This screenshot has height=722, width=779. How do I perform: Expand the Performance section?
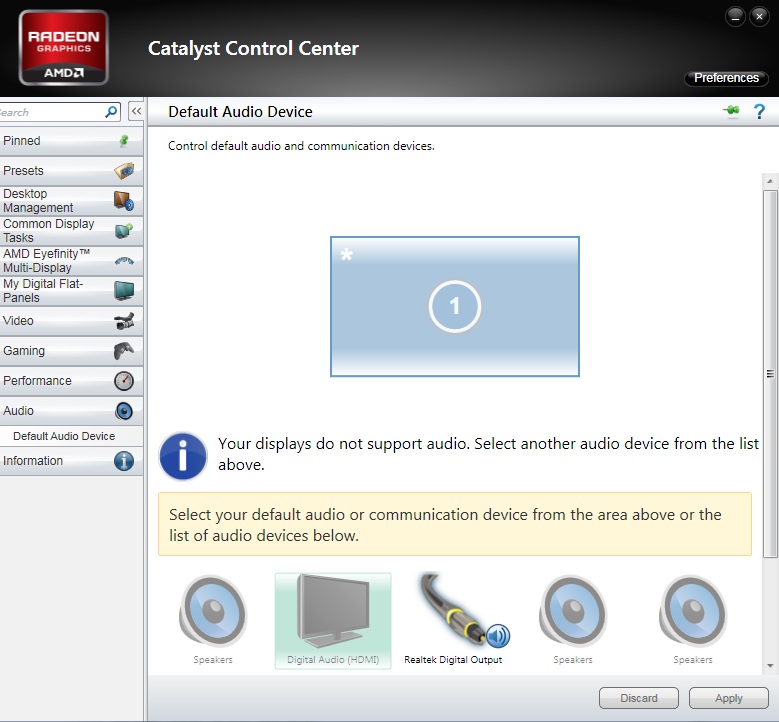[70, 381]
